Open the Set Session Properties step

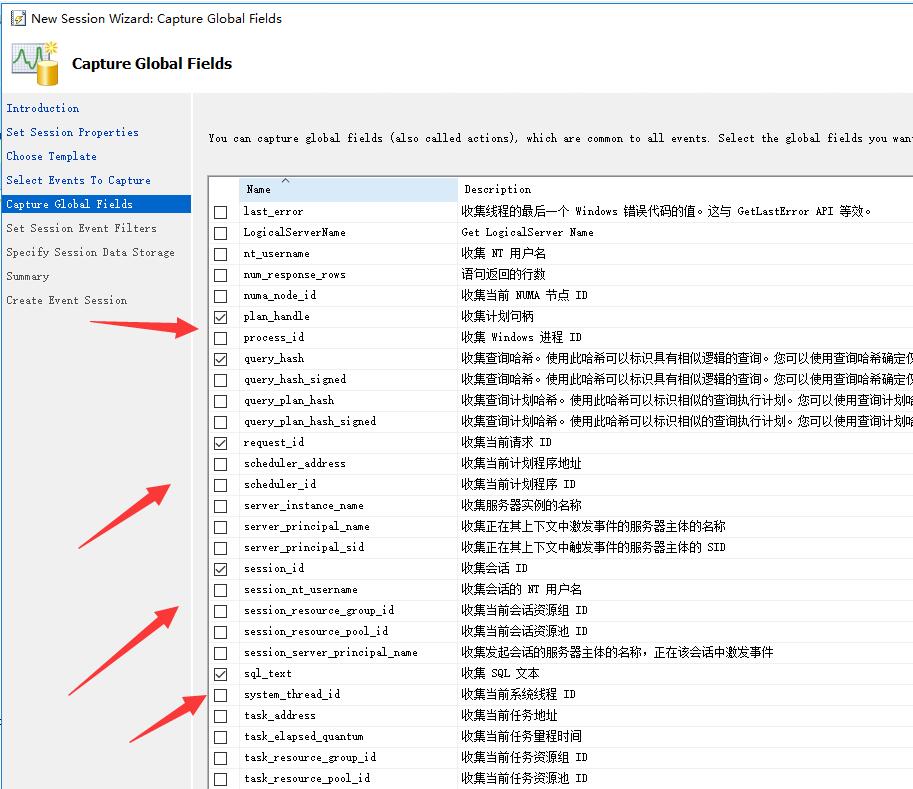pos(73,132)
